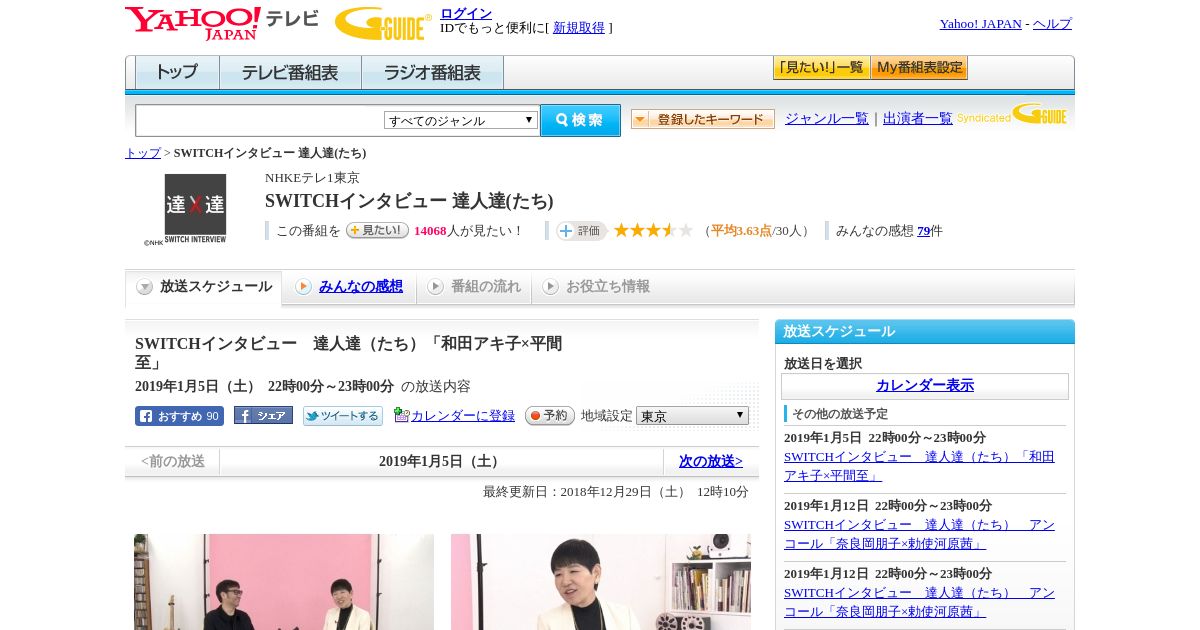Open the 「見たい!」一覧 button
Image resolution: width=1200 pixels, height=630 pixels.
(x=821, y=68)
